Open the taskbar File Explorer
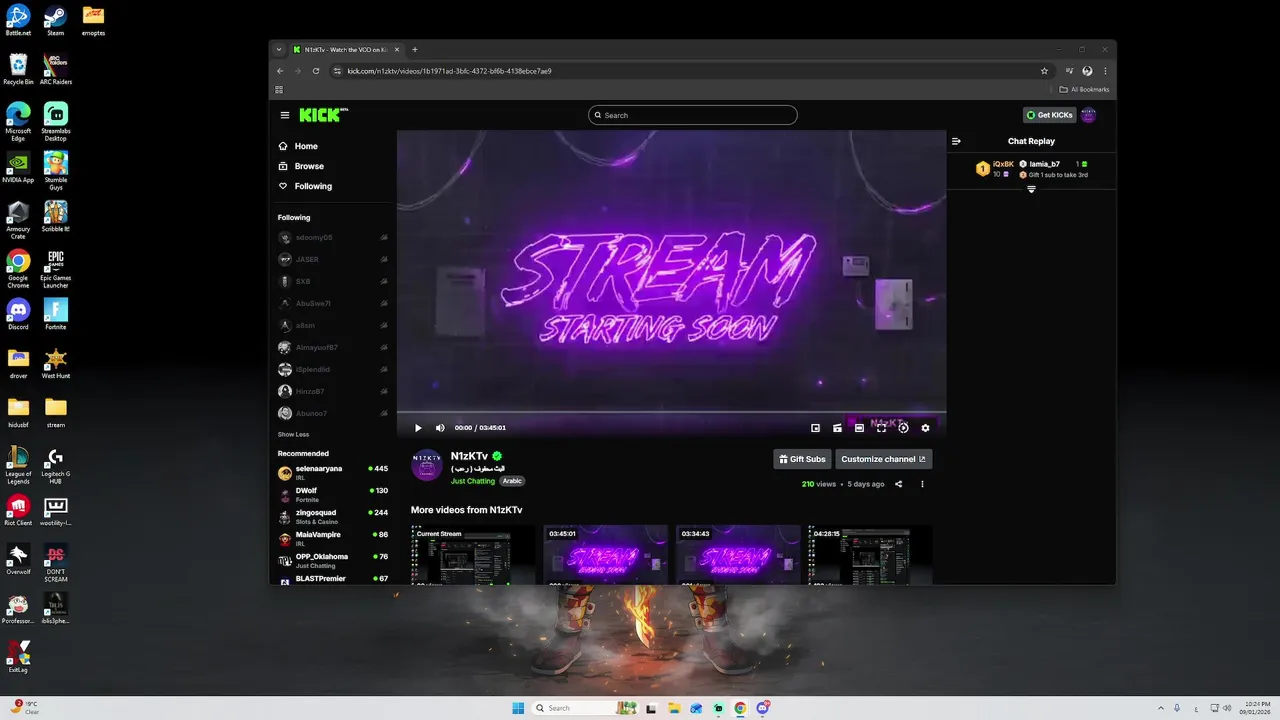The image size is (1280, 720). (674, 708)
